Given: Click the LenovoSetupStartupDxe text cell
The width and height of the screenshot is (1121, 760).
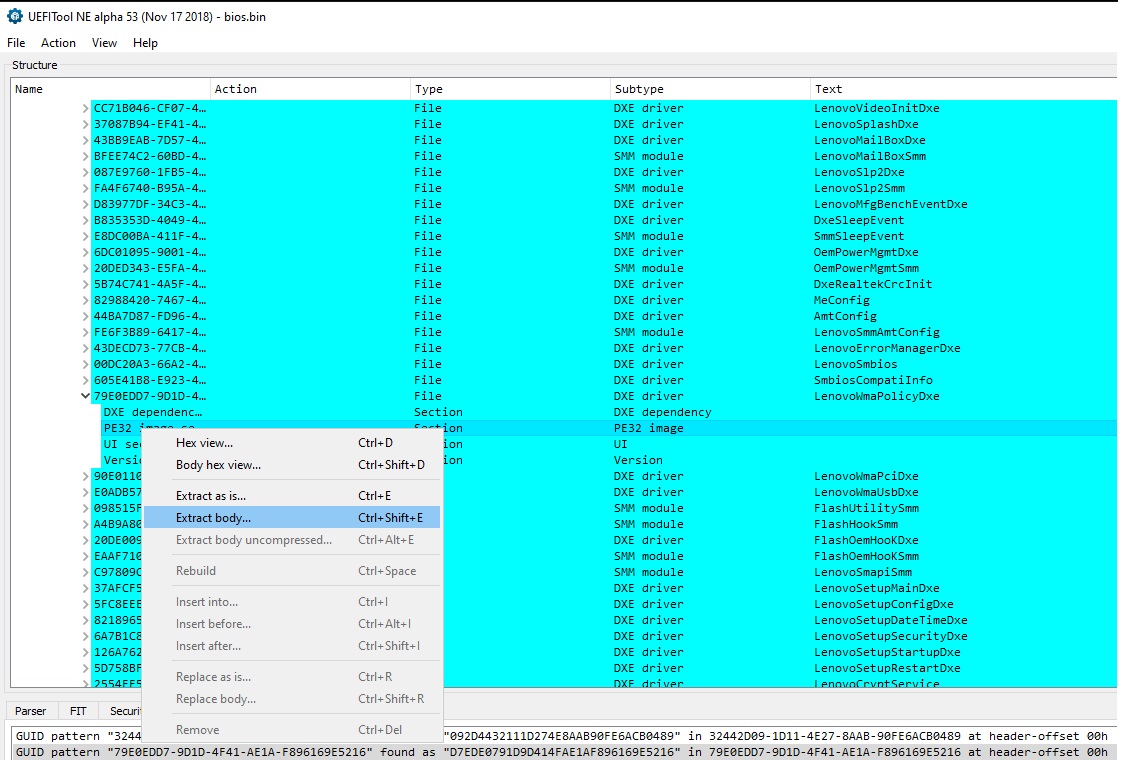Looking at the screenshot, I should click(x=887, y=652).
